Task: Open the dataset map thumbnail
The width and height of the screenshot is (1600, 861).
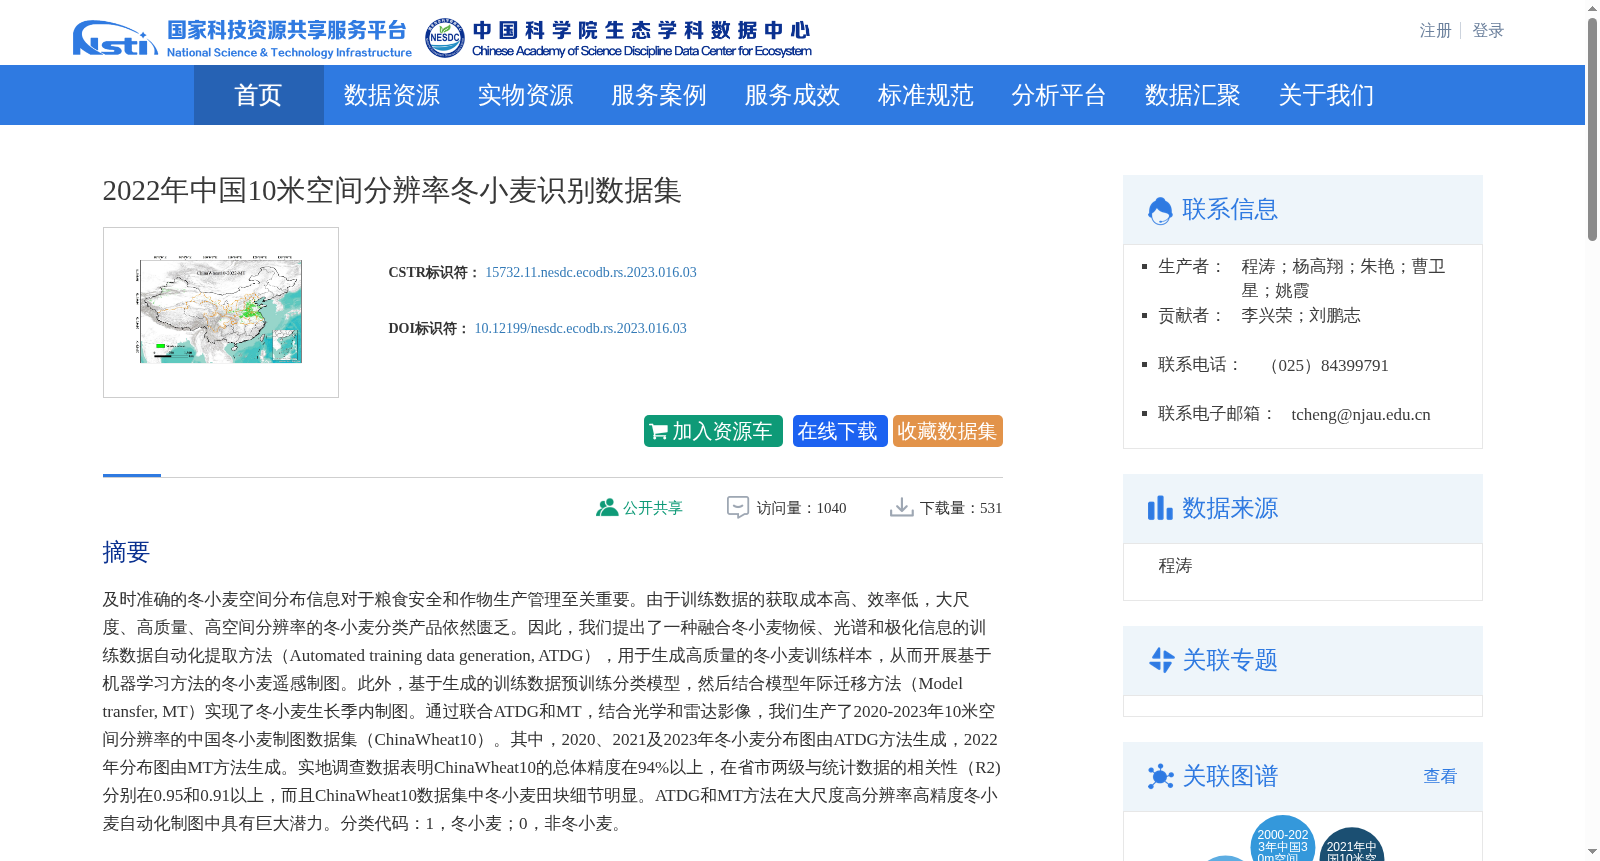Action: 221,312
